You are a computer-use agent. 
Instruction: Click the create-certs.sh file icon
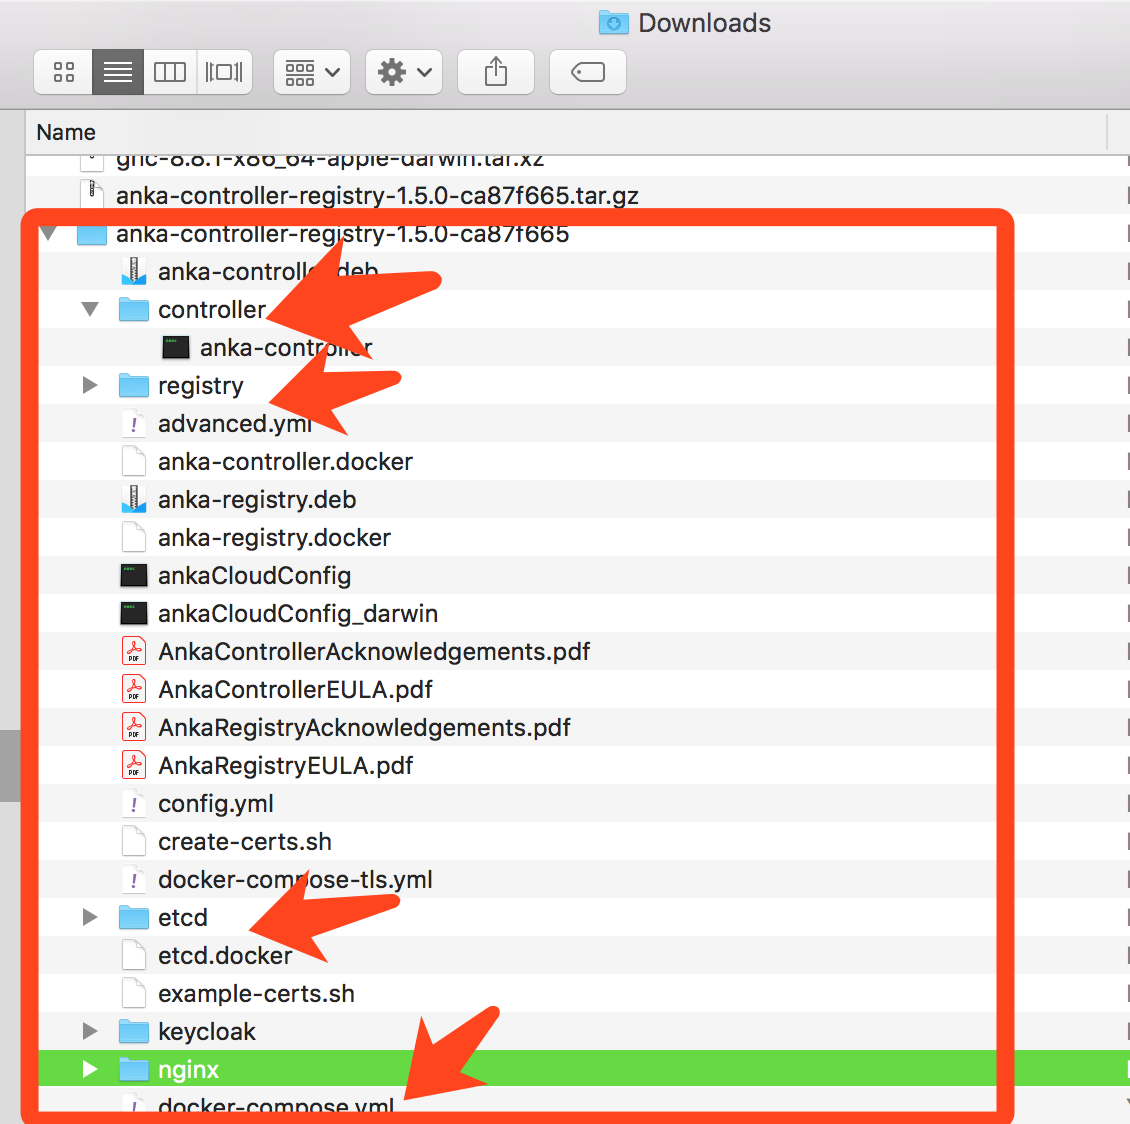click(134, 842)
